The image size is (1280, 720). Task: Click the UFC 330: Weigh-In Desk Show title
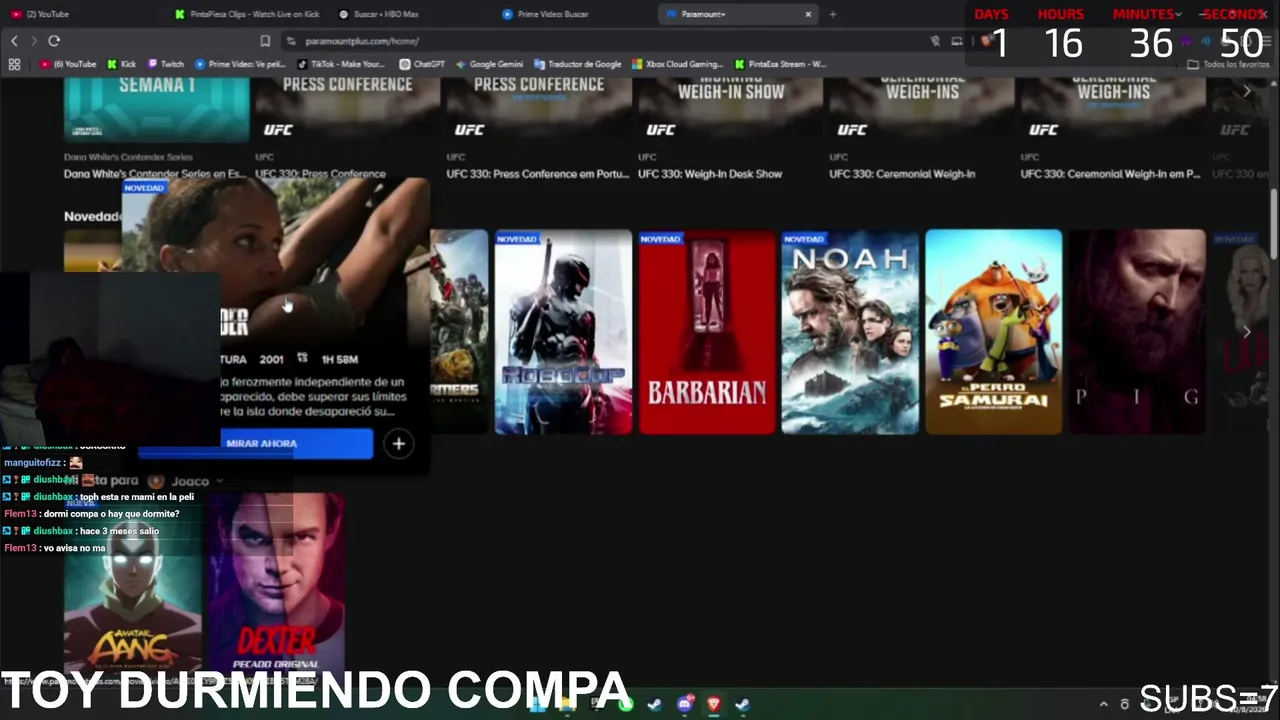pos(710,174)
